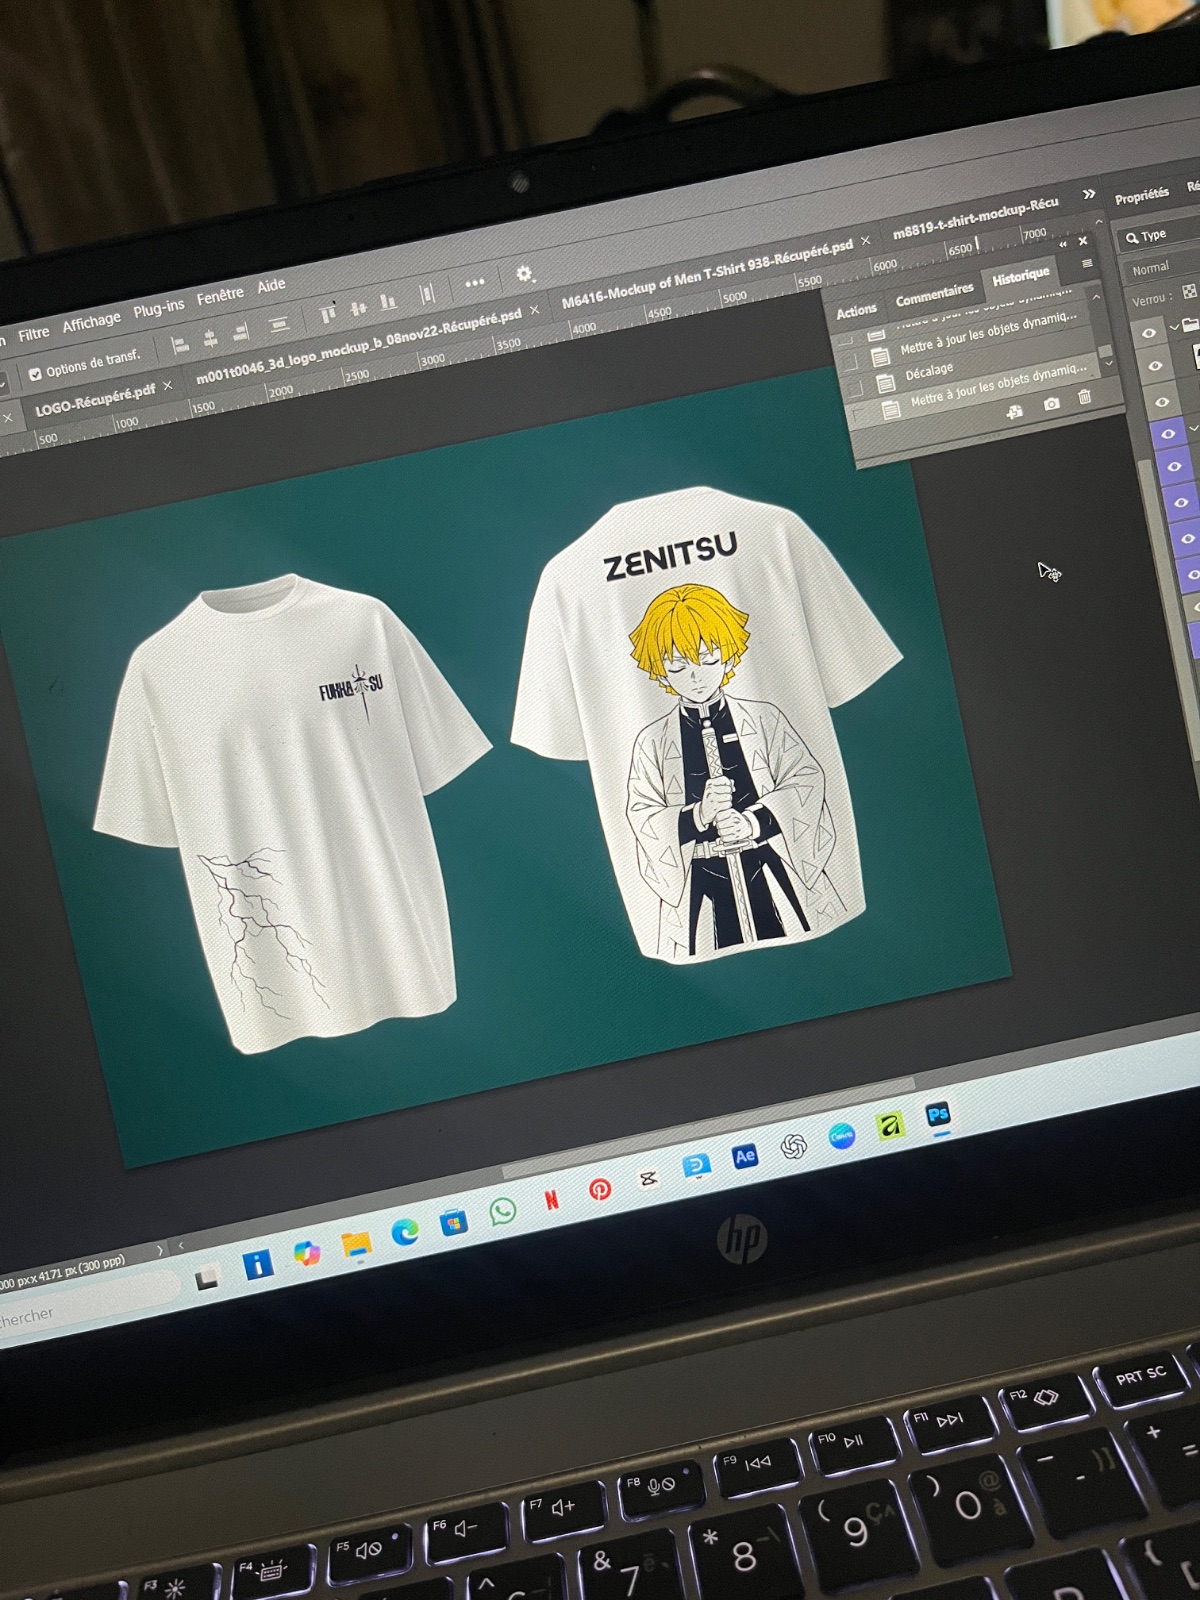Open the Normal blend mode dropdown
Viewport: 1200px width, 1600px height.
pyautogui.click(x=1163, y=266)
